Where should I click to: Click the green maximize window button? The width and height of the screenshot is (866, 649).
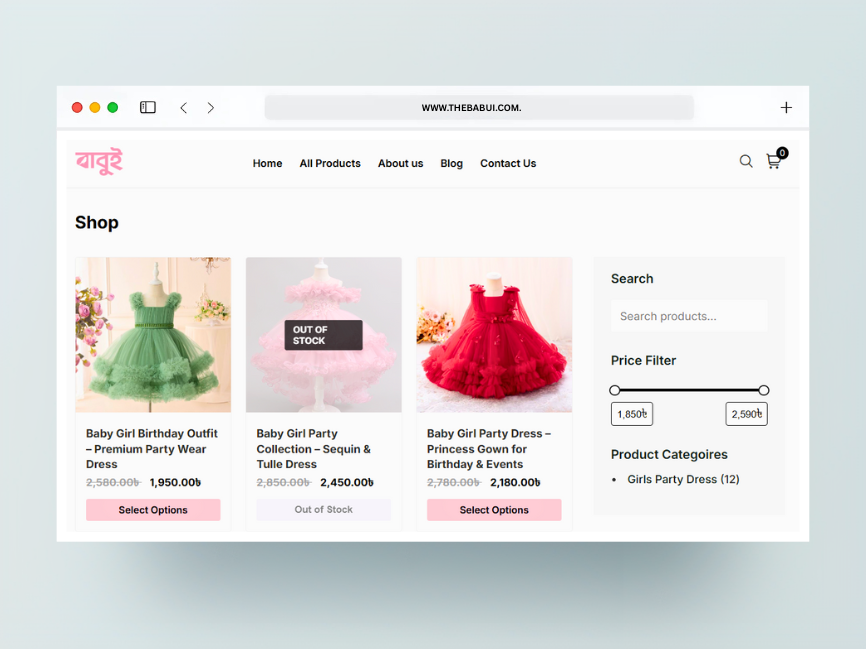click(113, 107)
